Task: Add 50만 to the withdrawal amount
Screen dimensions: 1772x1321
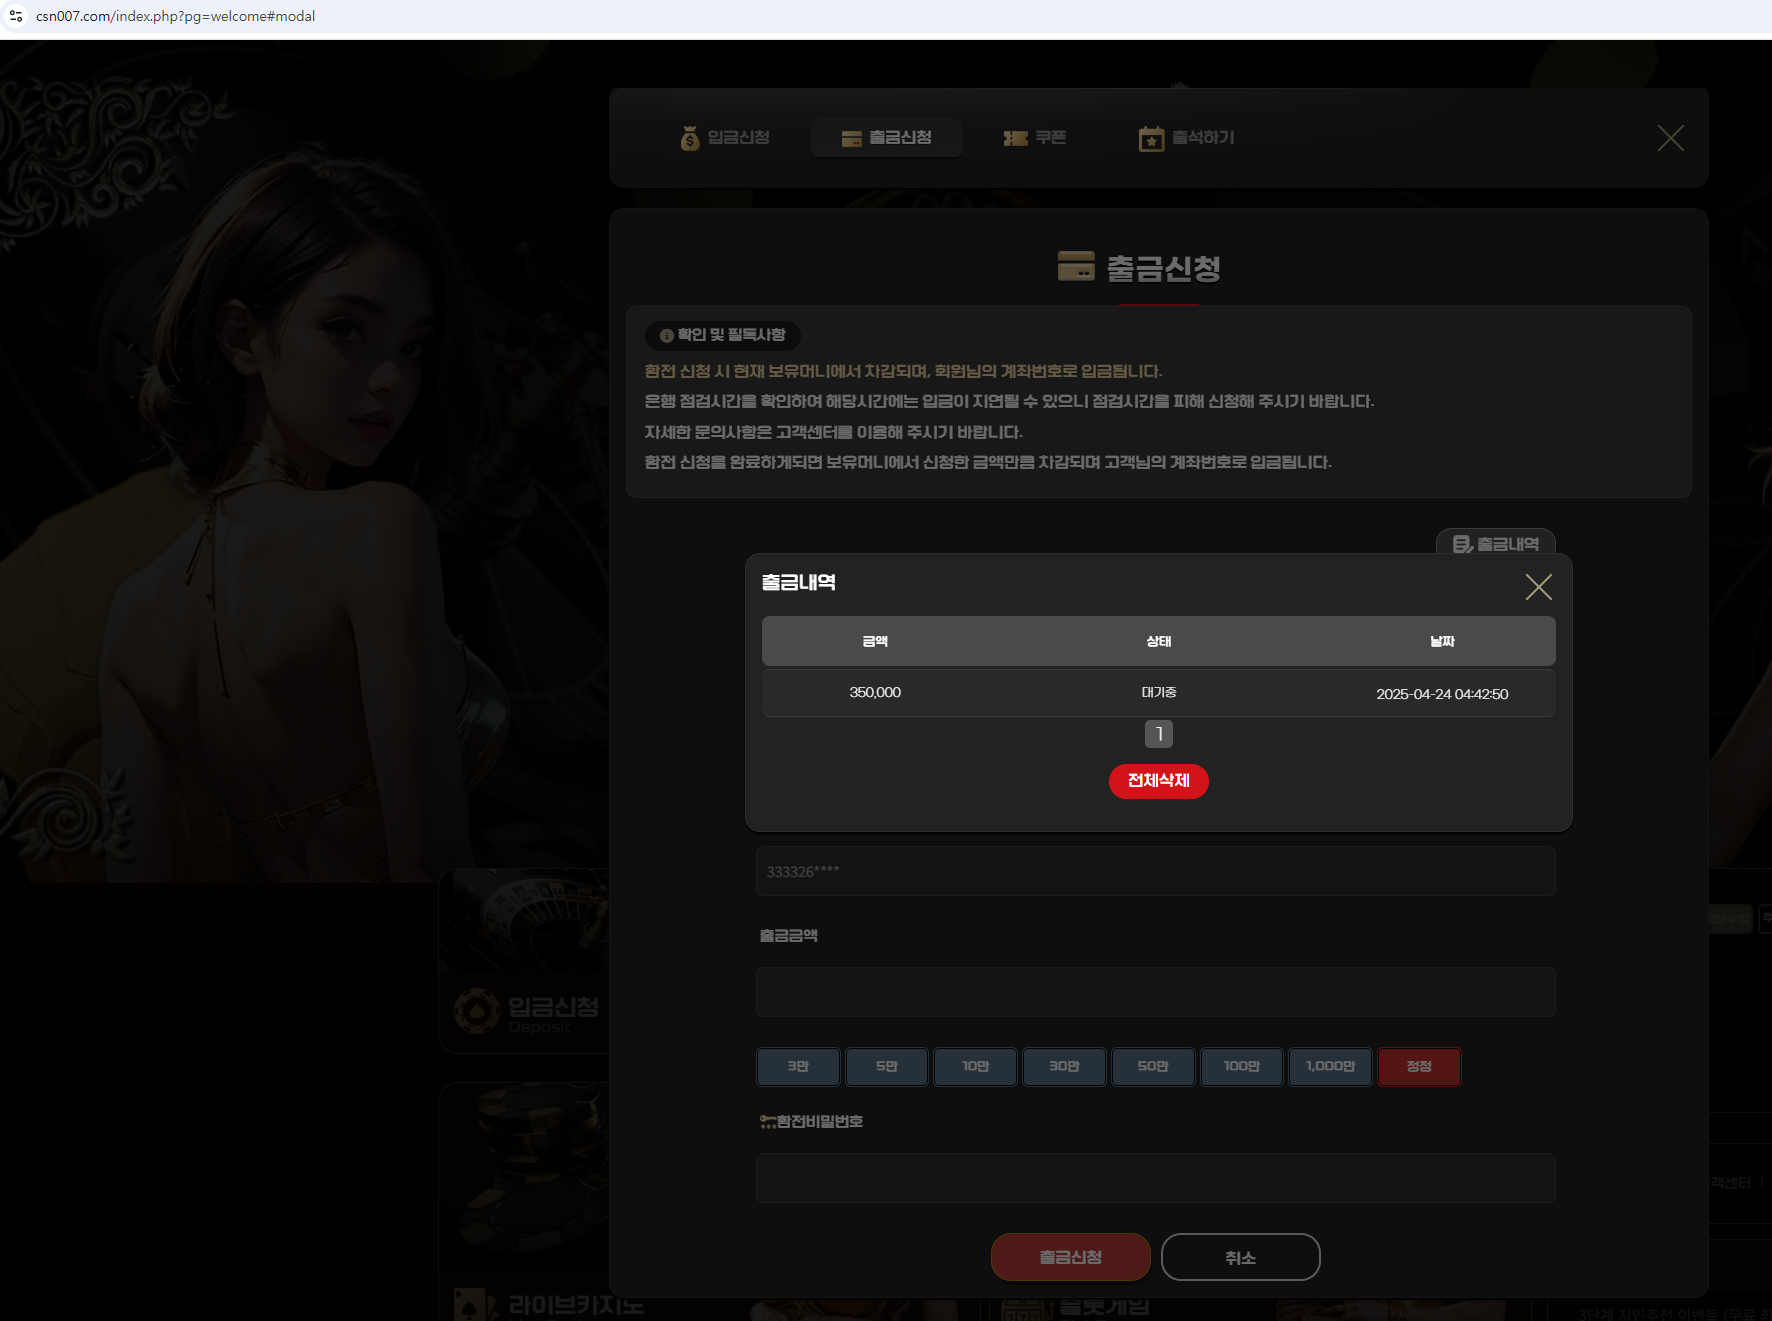Action: [x=1153, y=1067]
